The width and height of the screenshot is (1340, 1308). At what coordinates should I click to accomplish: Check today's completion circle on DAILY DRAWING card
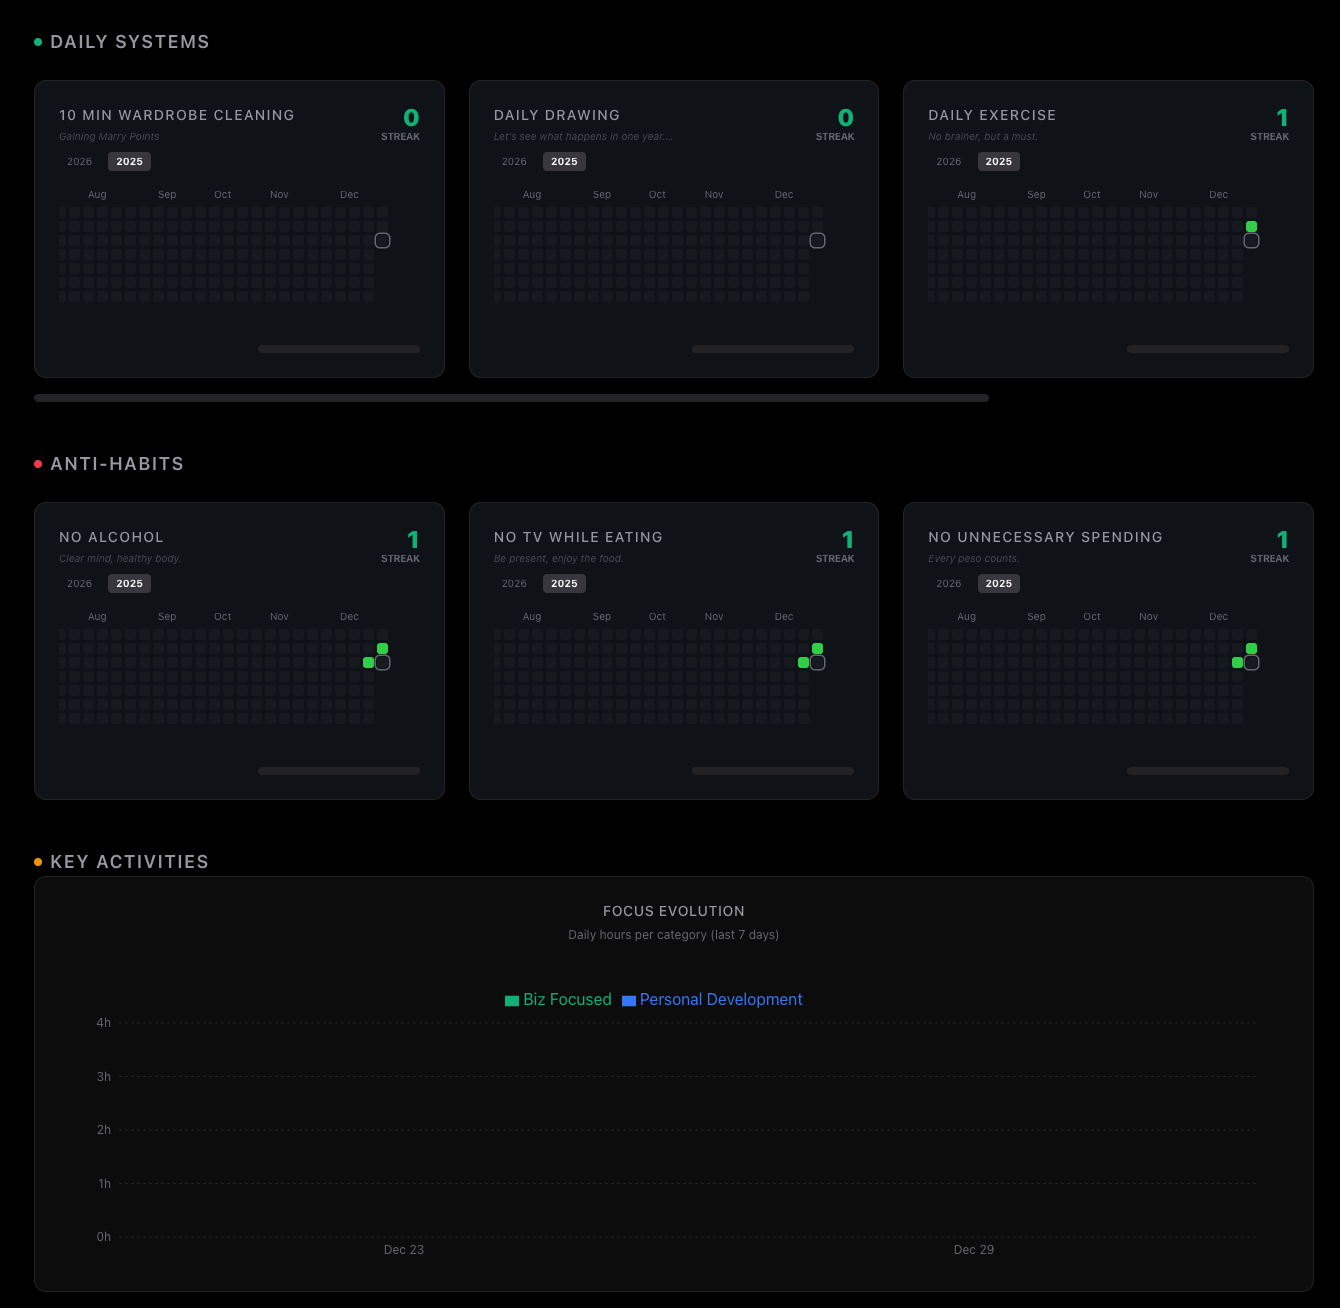pos(817,240)
